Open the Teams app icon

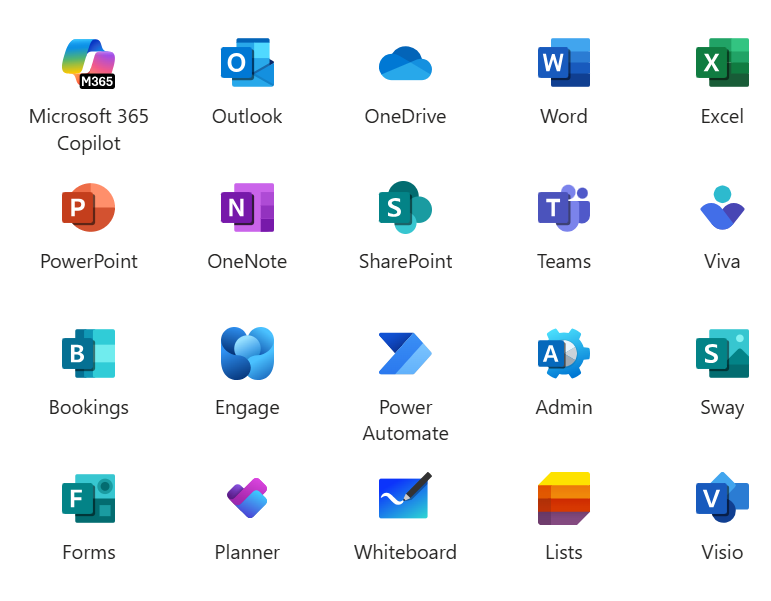tap(563, 208)
